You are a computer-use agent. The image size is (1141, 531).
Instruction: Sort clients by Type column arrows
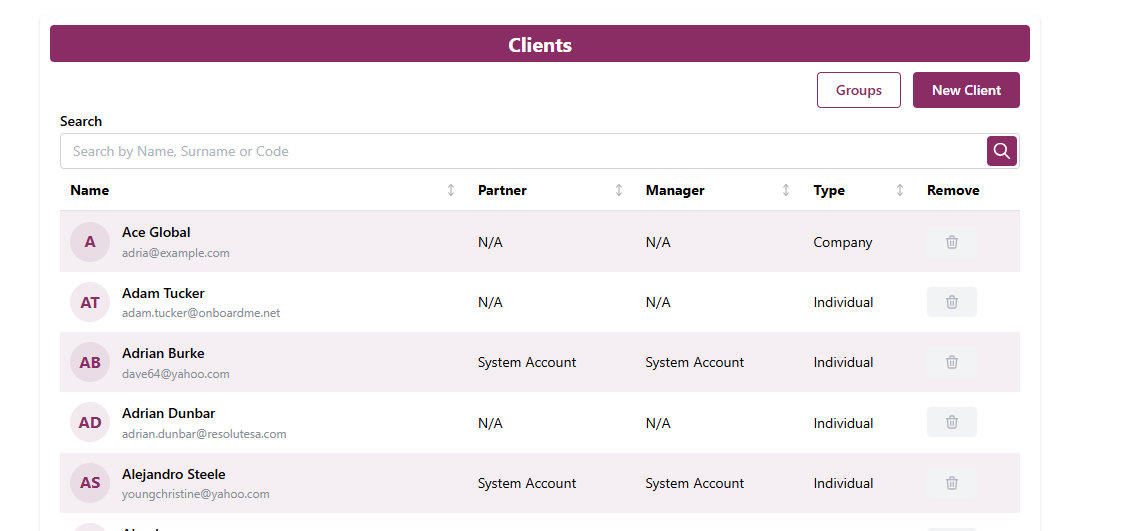[x=900, y=190]
